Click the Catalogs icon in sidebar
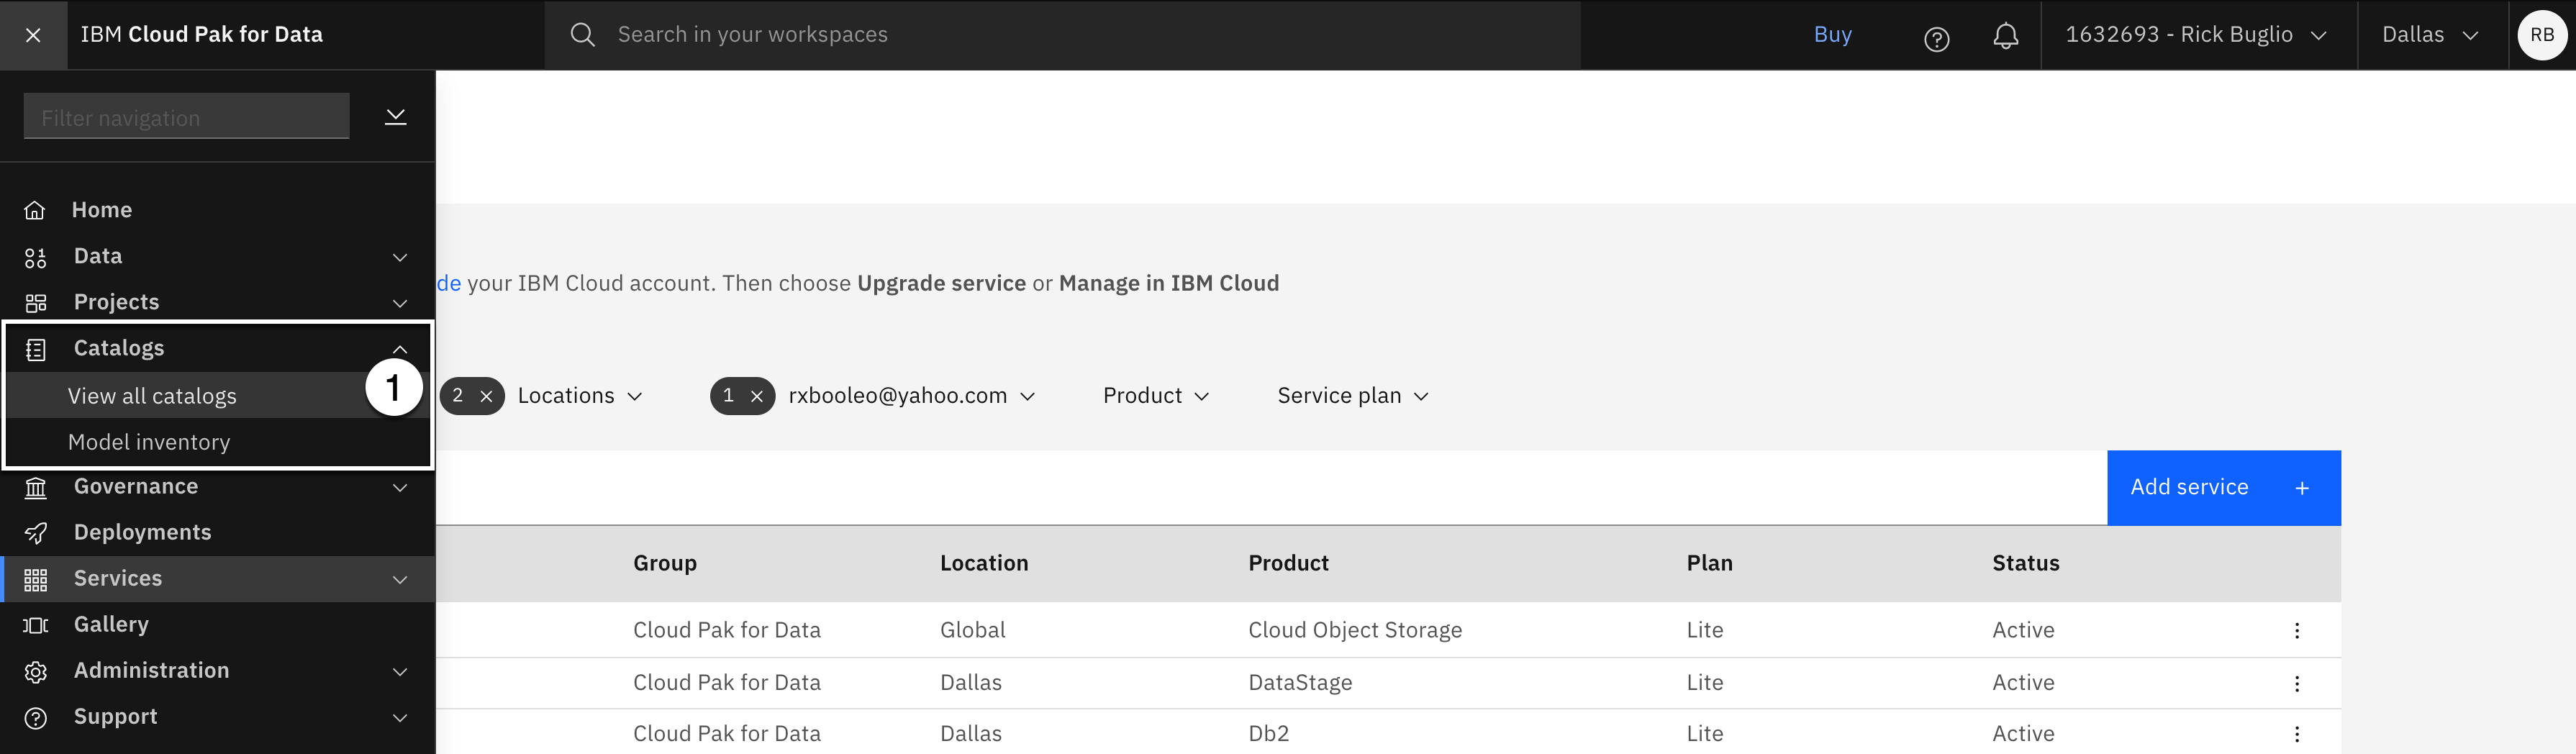2576x754 pixels. coord(35,349)
